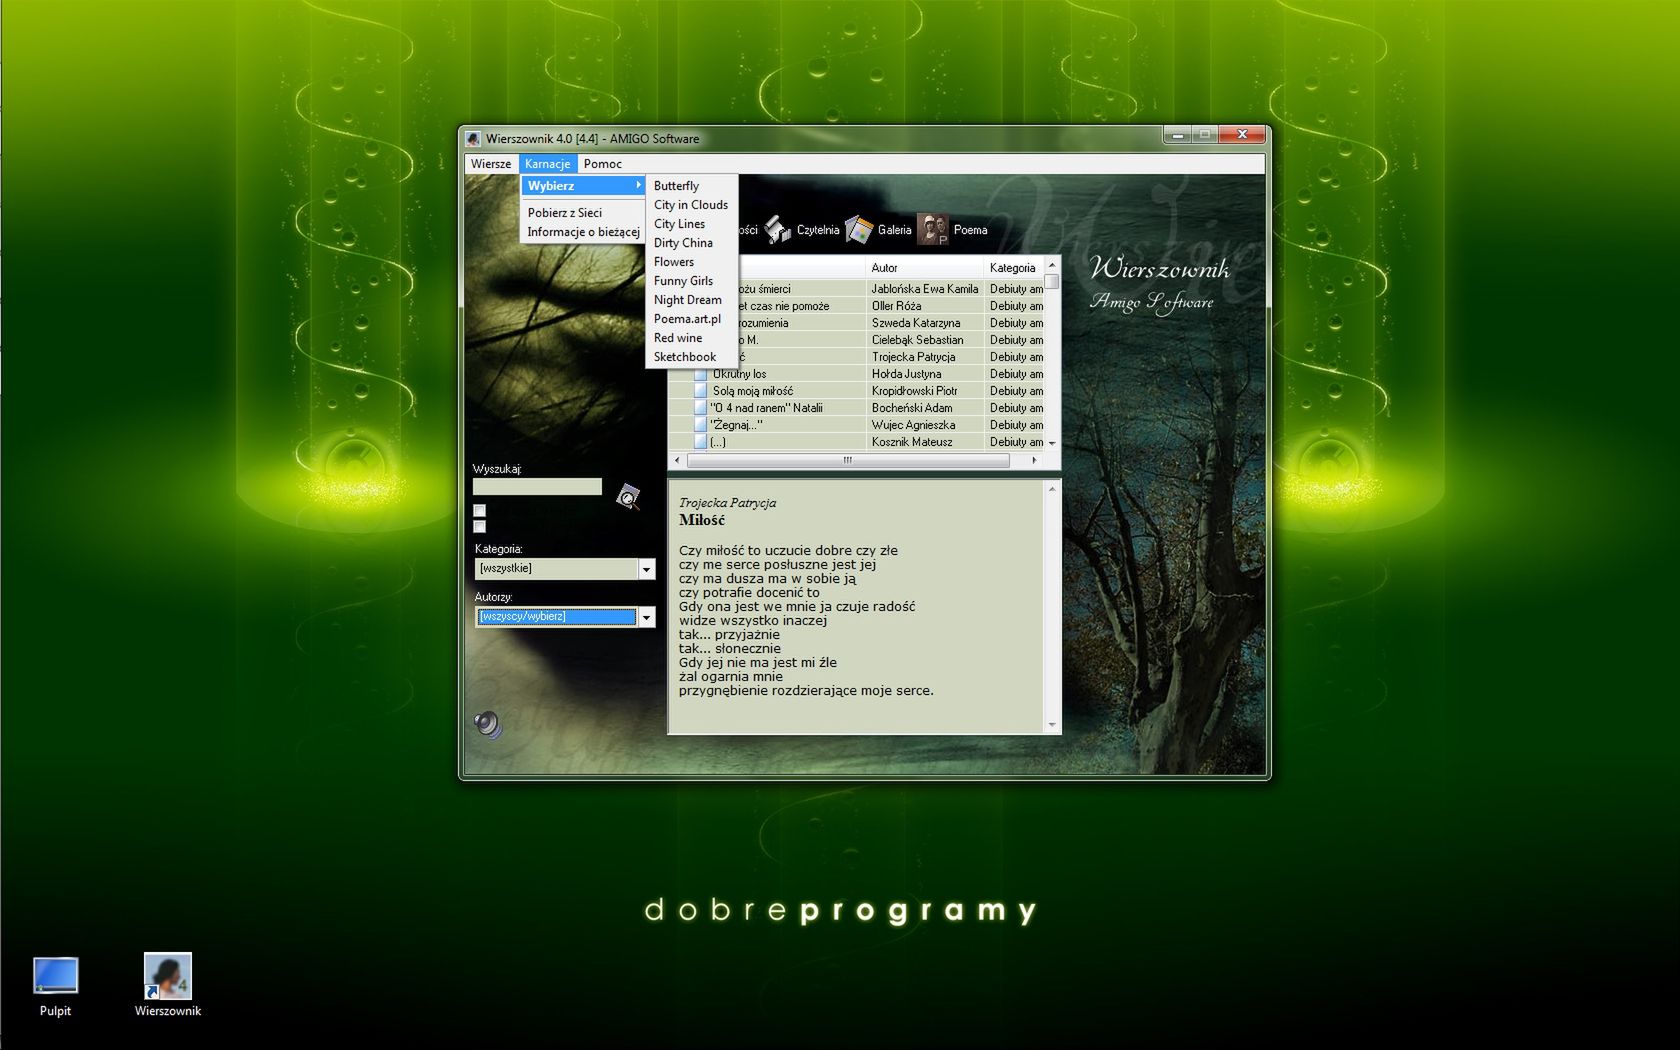Select the Sketchbook skin

click(692, 357)
